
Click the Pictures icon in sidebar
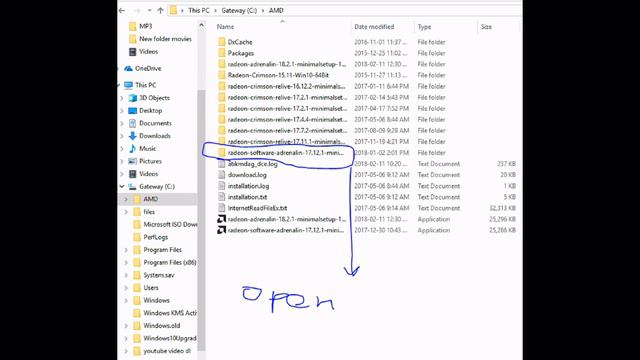coord(133,161)
